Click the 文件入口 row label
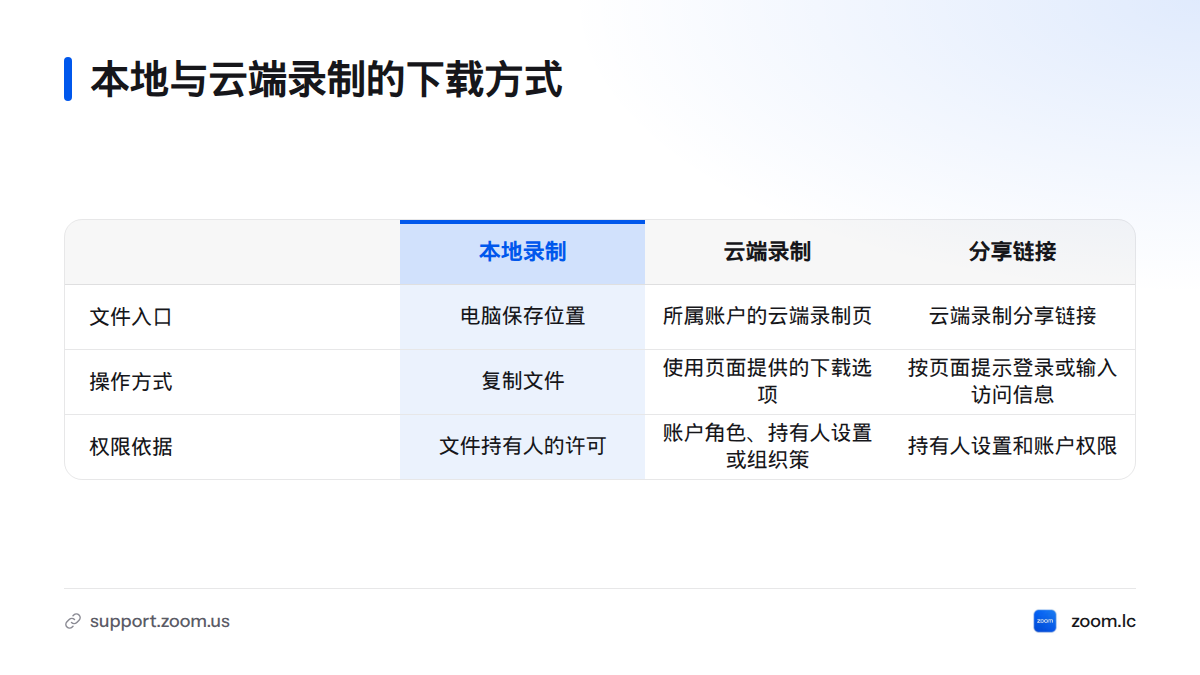 coord(131,317)
